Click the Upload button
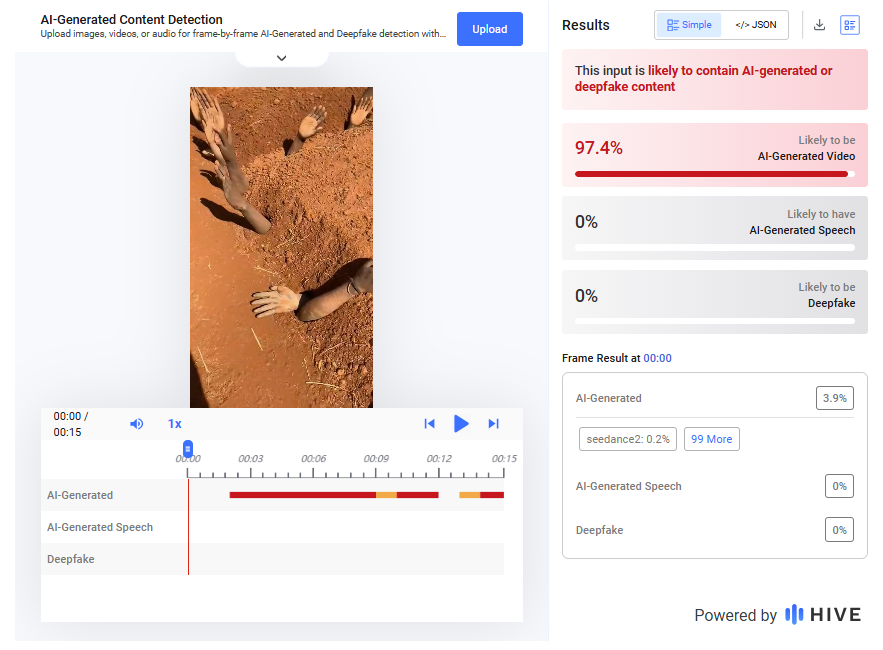 [489, 29]
